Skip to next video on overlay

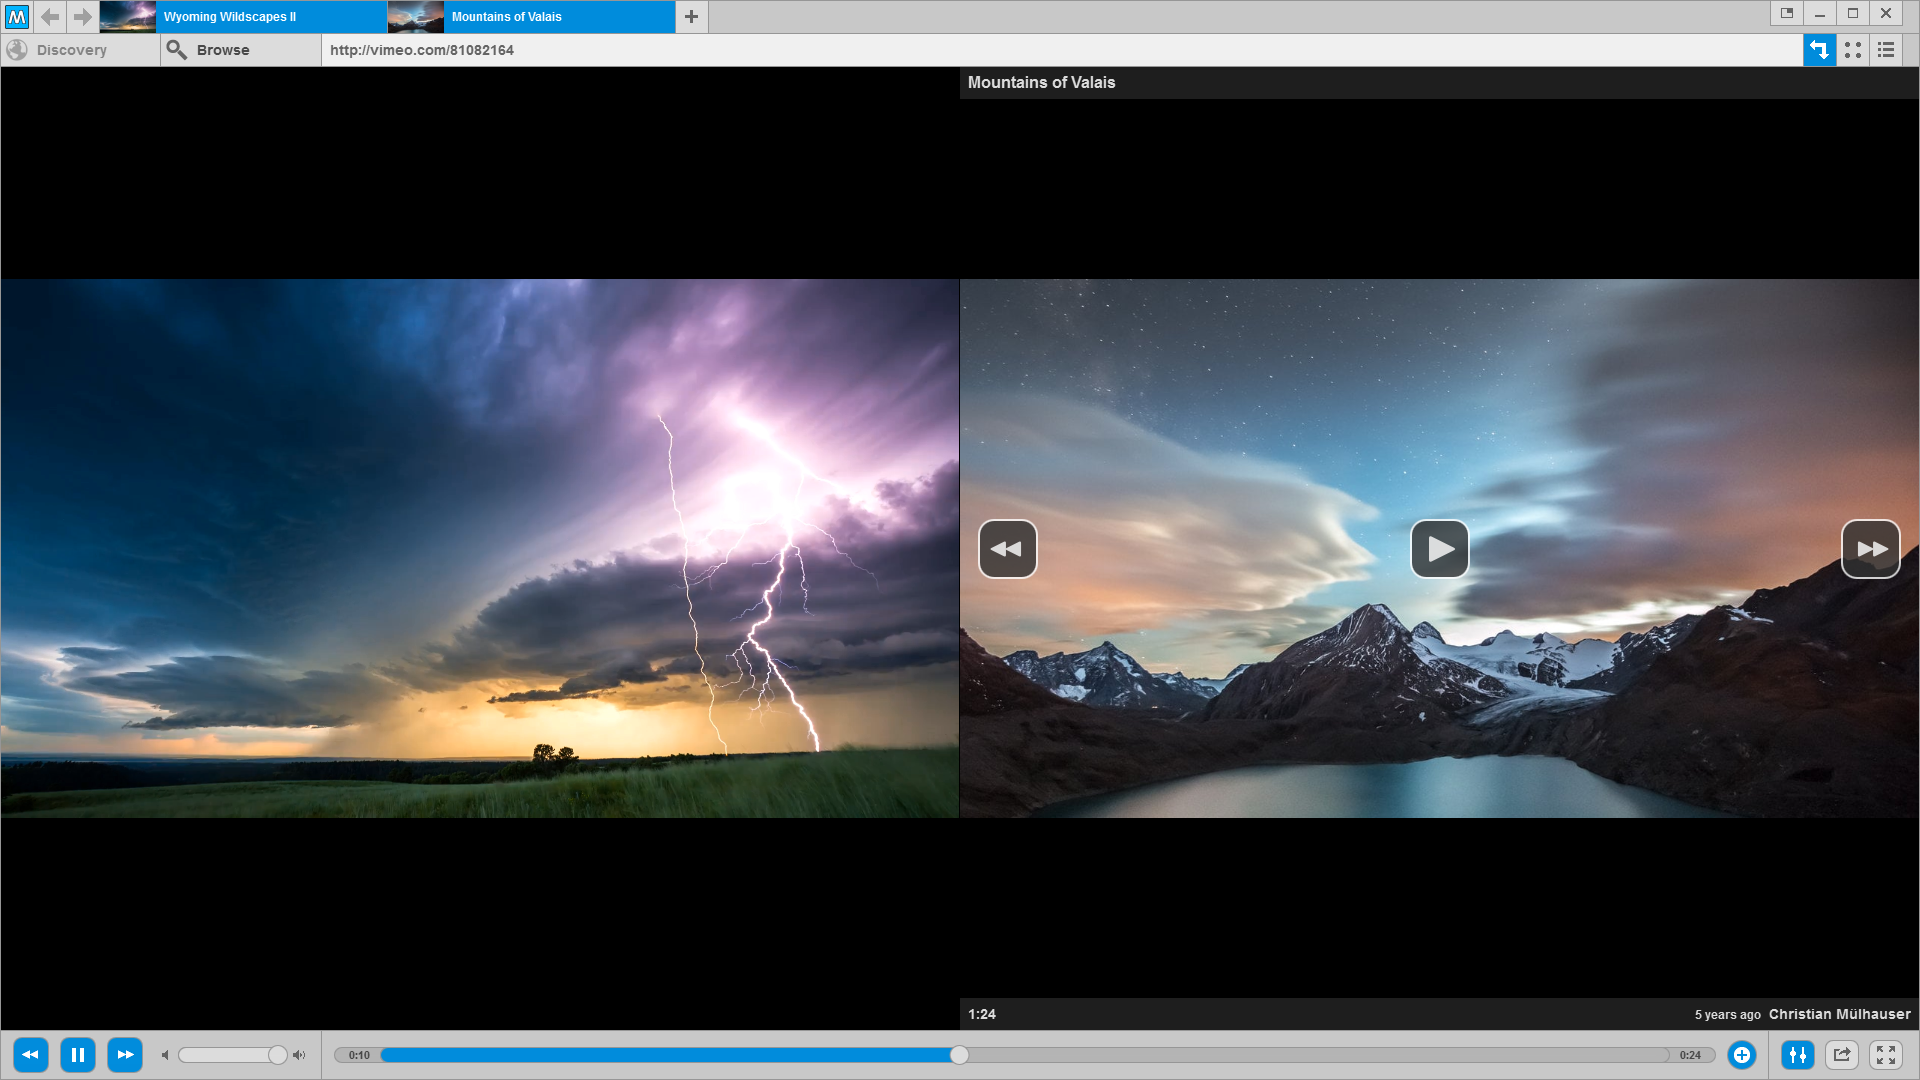[x=1871, y=549]
